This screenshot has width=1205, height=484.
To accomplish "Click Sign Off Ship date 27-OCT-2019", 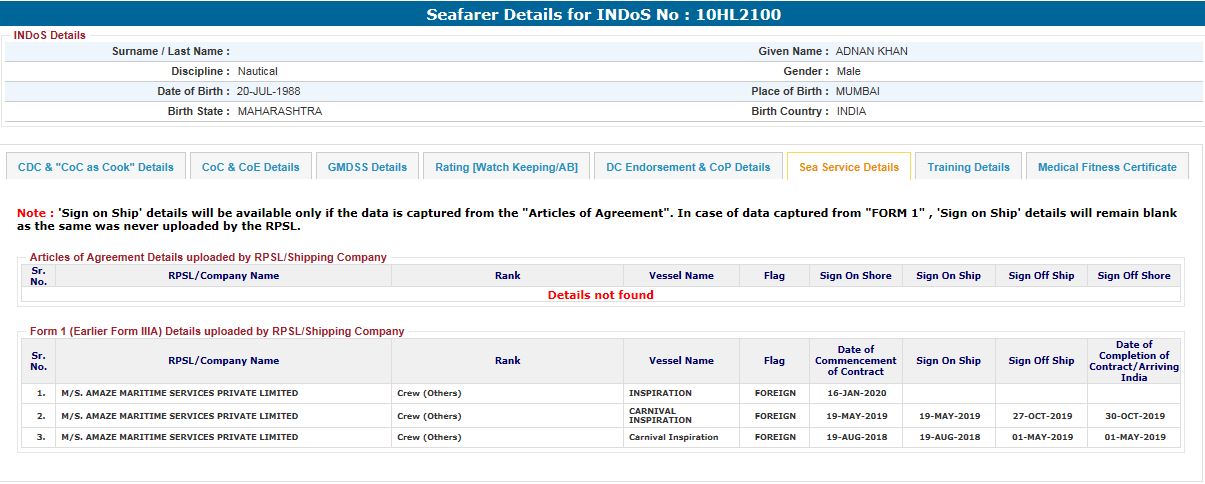I will pyautogui.click(x=1040, y=416).
